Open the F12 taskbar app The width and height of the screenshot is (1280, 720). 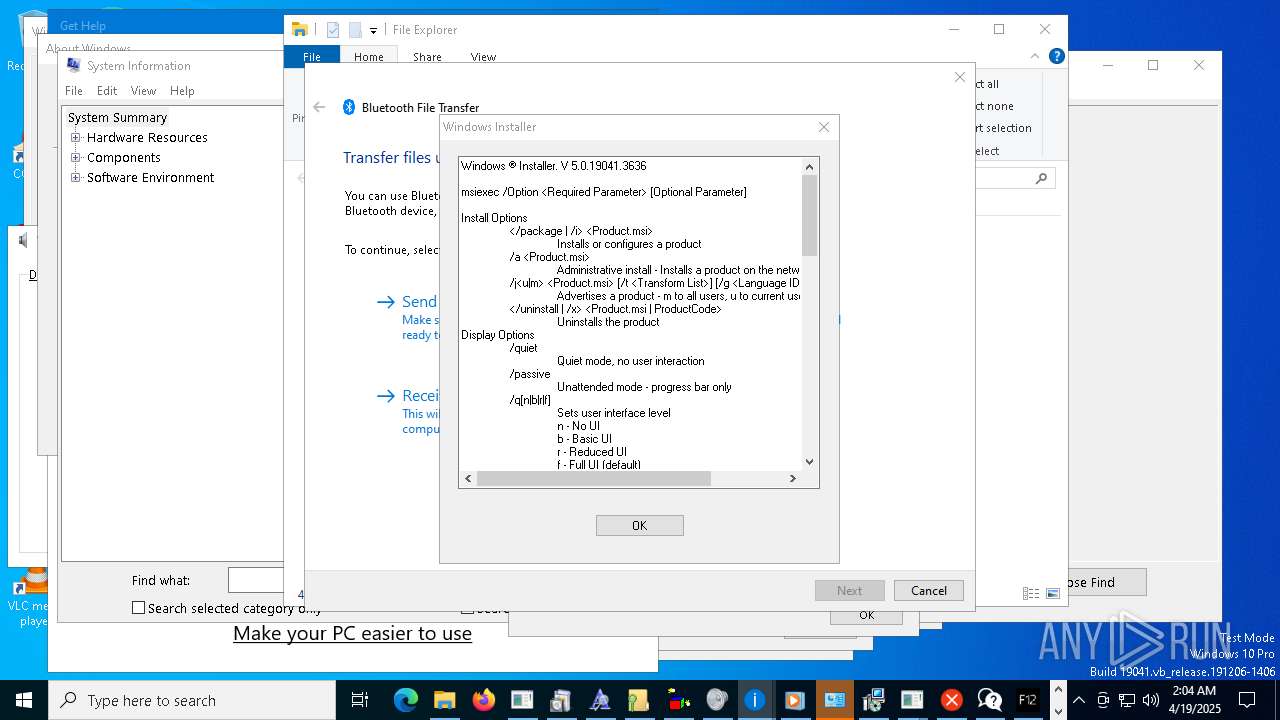(1027, 700)
